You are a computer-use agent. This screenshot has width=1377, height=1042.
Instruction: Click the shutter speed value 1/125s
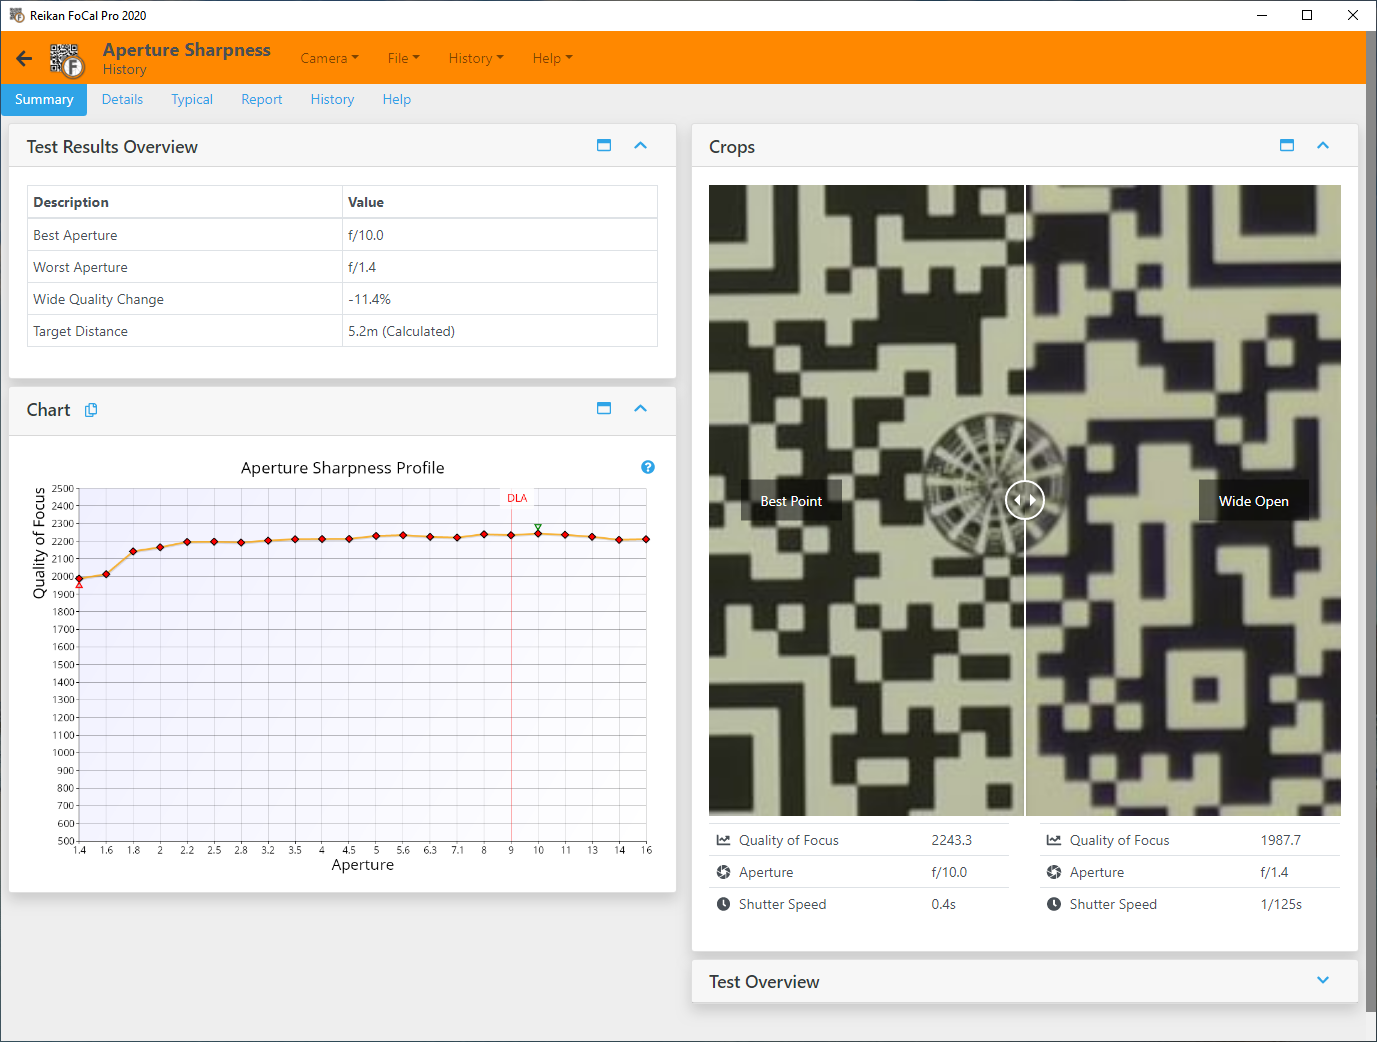(x=1281, y=904)
